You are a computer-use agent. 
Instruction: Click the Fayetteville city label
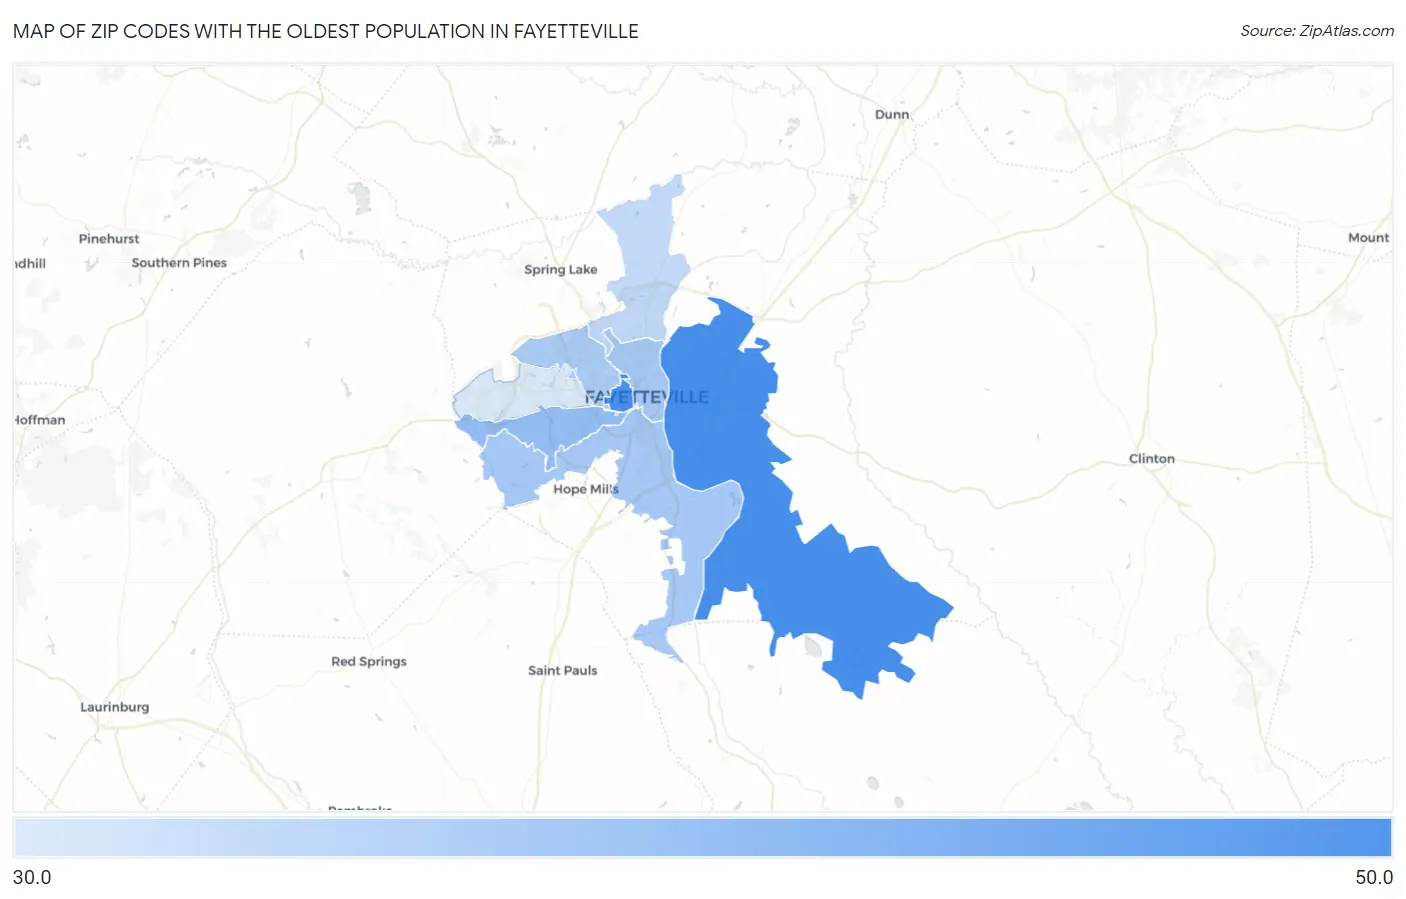click(x=647, y=397)
